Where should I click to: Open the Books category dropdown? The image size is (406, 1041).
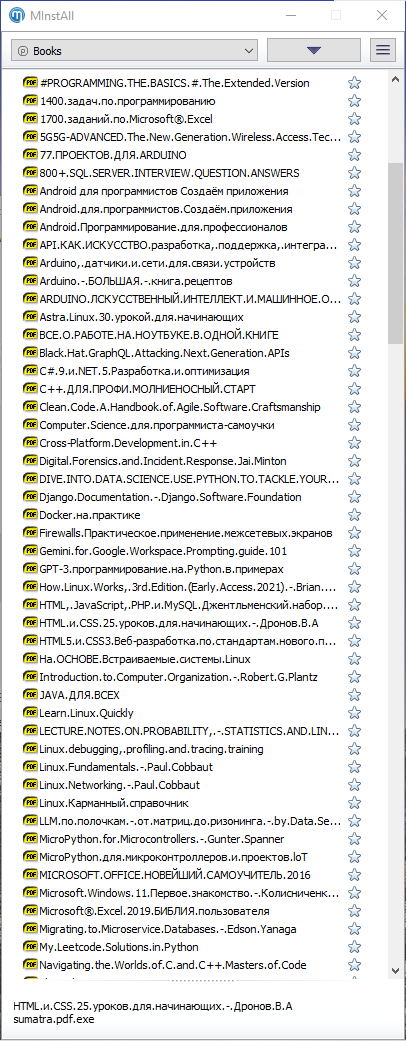click(134, 50)
